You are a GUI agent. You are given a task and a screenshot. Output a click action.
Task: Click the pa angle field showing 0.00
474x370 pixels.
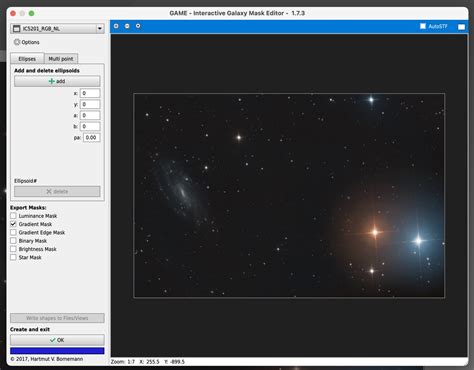pos(91,137)
